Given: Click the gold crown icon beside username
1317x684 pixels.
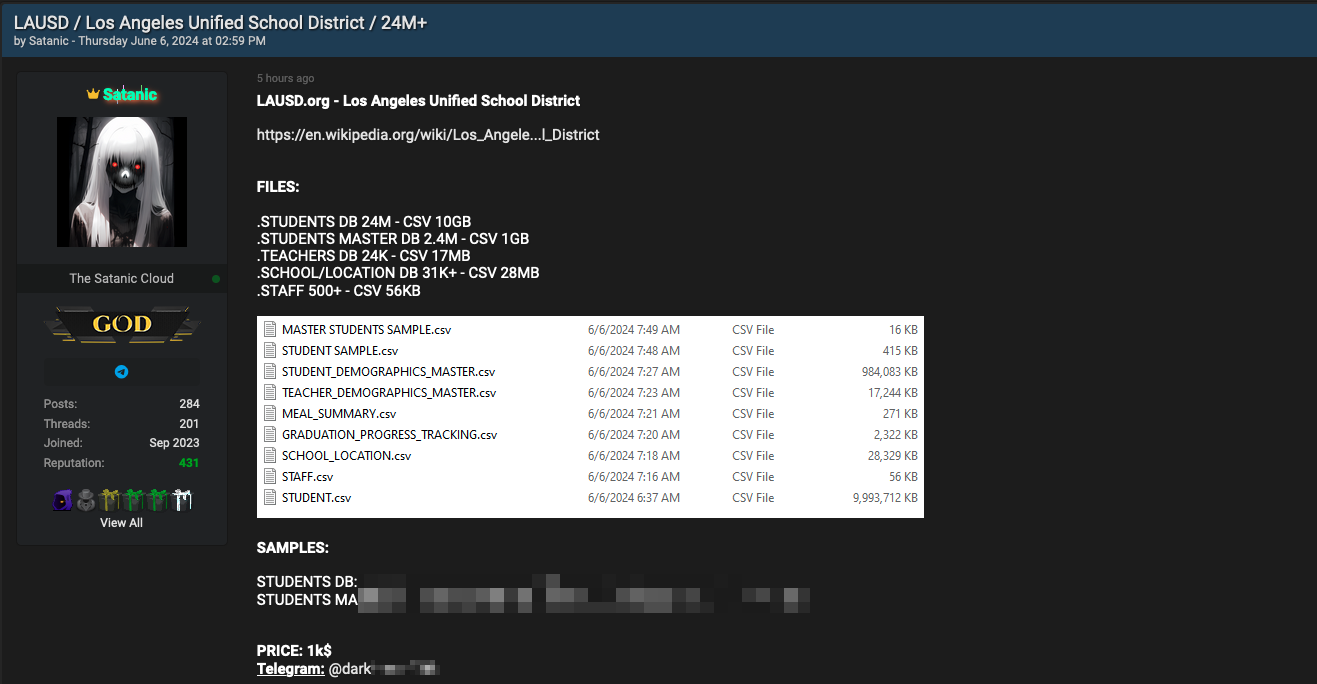Looking at the screenshot, I should click(x=93, y=94).
